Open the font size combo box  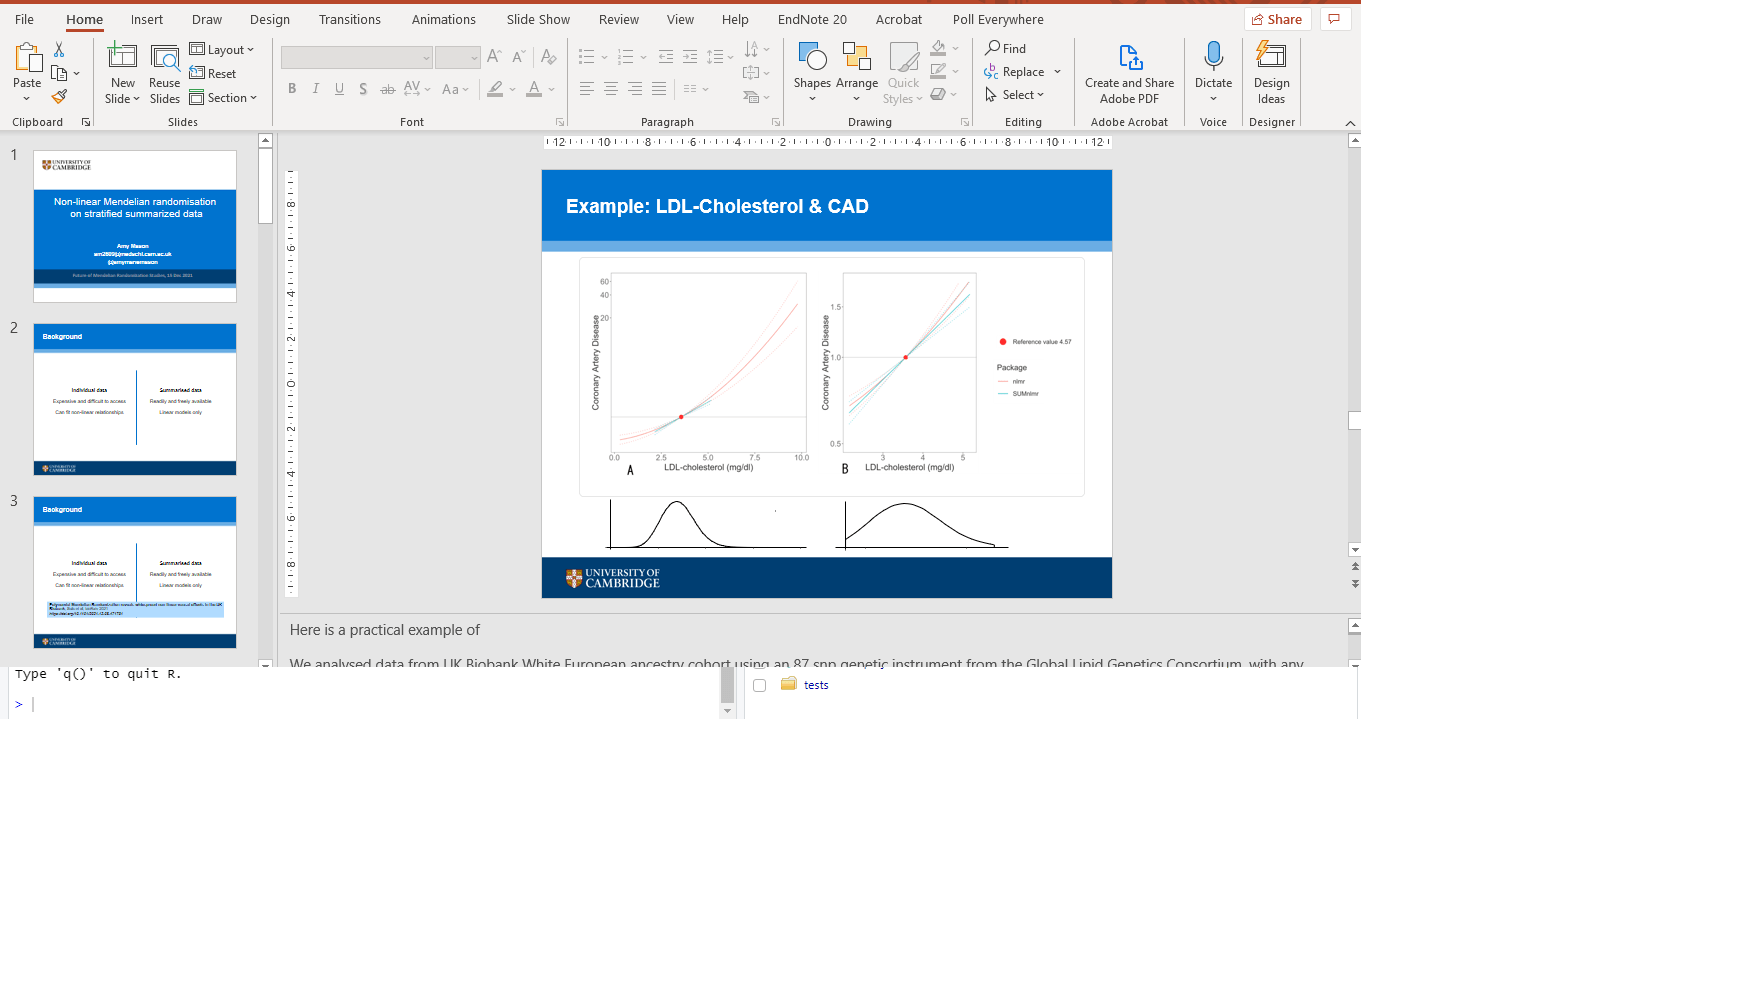coord(457,58)
